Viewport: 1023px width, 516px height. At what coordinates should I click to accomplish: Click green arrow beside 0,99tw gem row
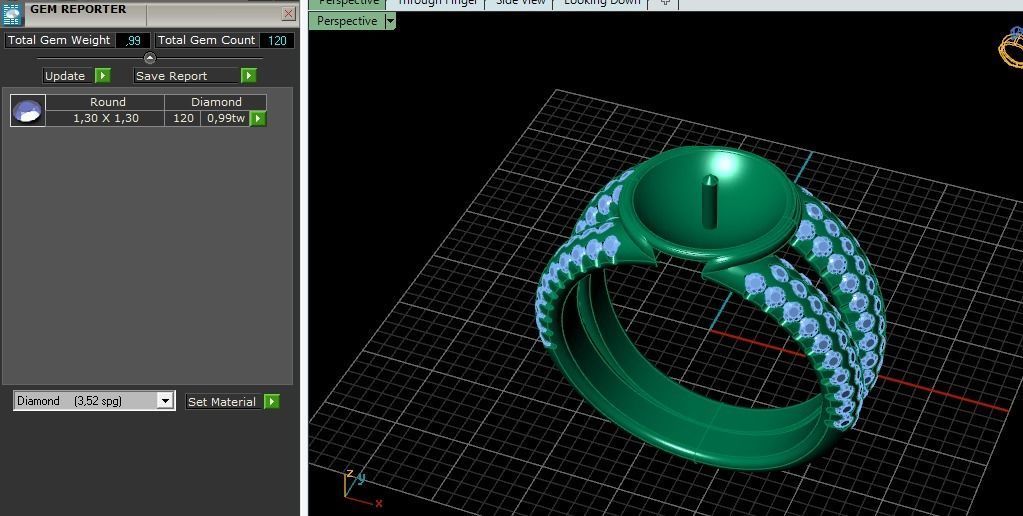(258, 119)
